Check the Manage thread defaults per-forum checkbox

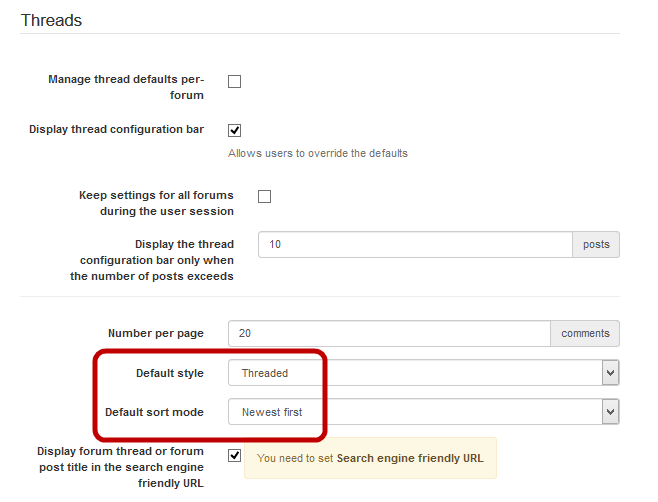[234, 81]
